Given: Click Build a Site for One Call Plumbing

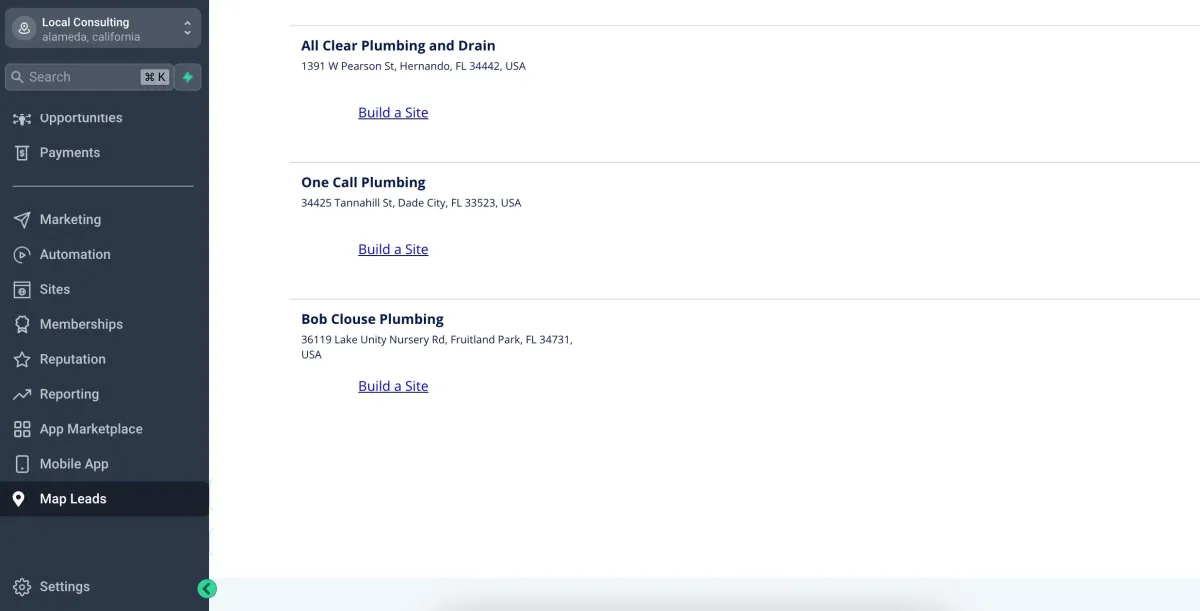Looking at the screenshot, I should pos(393,250).
